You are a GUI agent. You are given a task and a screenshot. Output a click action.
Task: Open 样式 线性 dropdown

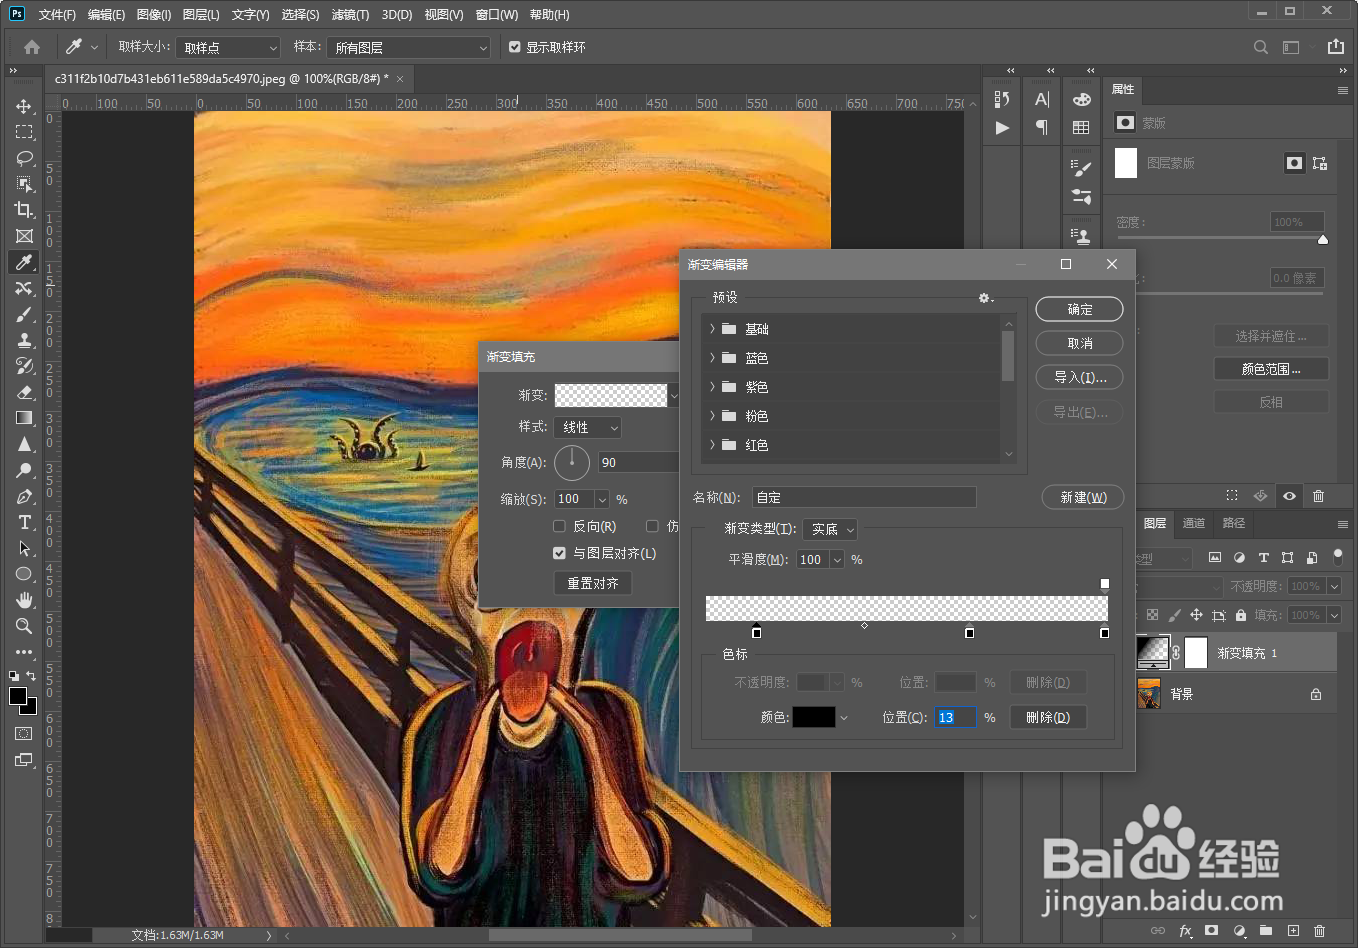click(x=588, y=427)
